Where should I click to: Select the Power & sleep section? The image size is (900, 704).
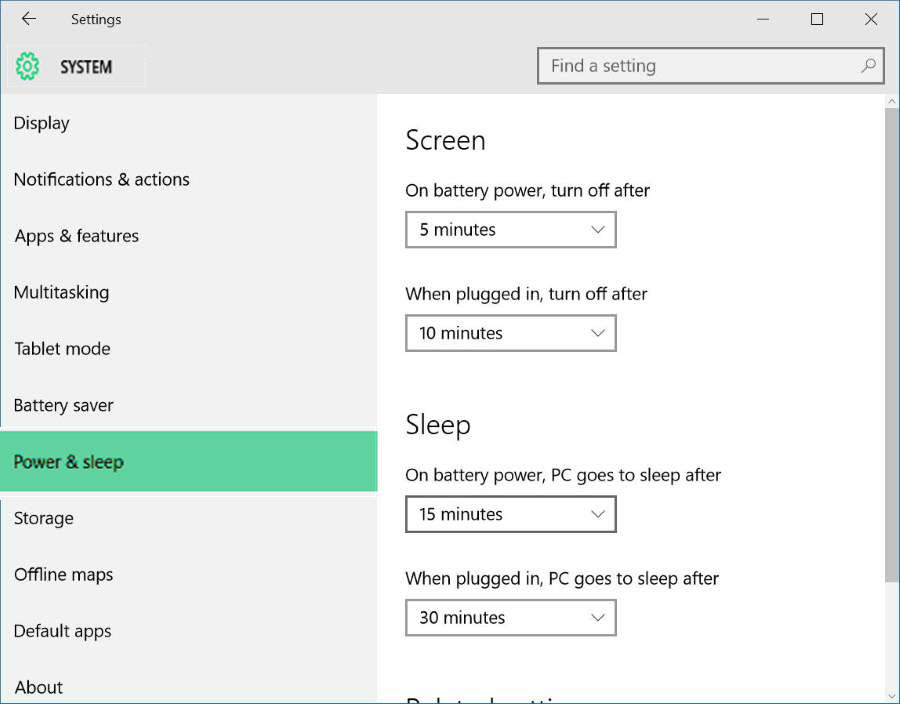(x=68, y=462)
